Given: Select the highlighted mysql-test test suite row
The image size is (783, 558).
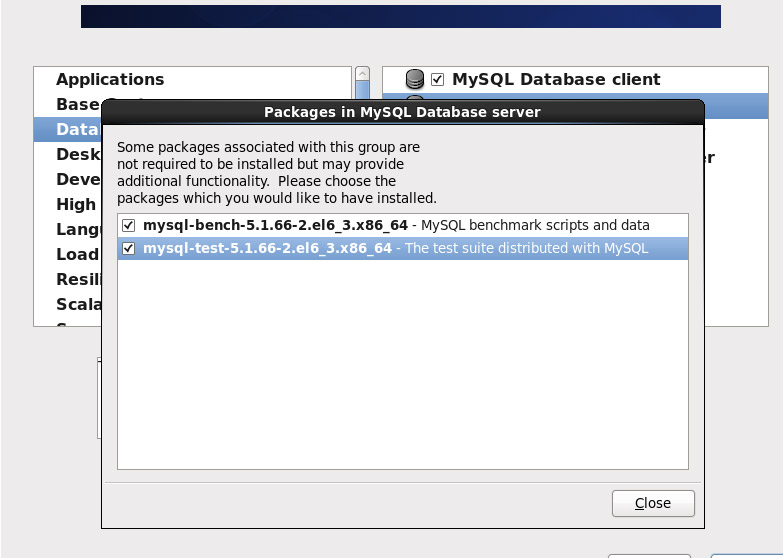Looking at the screenshot, I should point(403,248).
